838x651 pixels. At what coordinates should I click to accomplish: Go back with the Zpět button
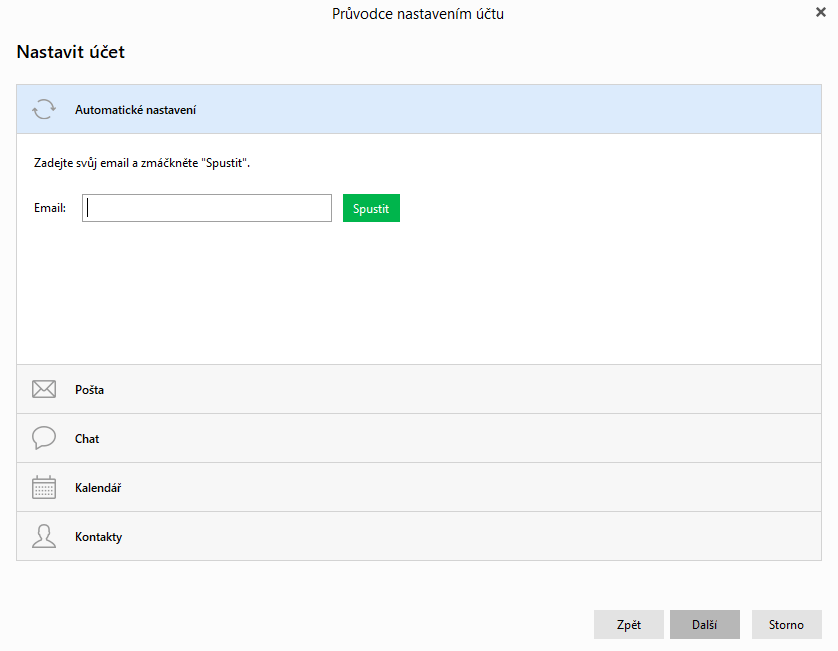629,625
